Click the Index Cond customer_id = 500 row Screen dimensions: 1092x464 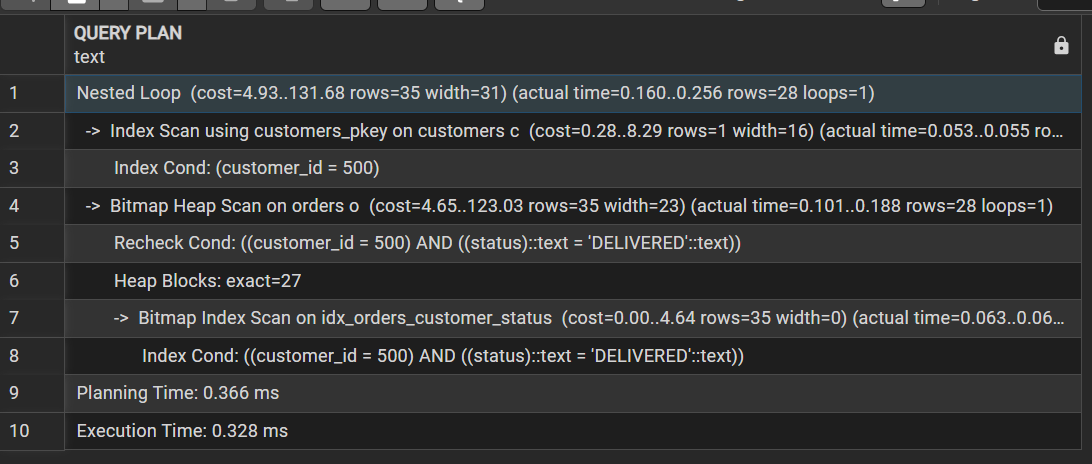tap(572, 169)
